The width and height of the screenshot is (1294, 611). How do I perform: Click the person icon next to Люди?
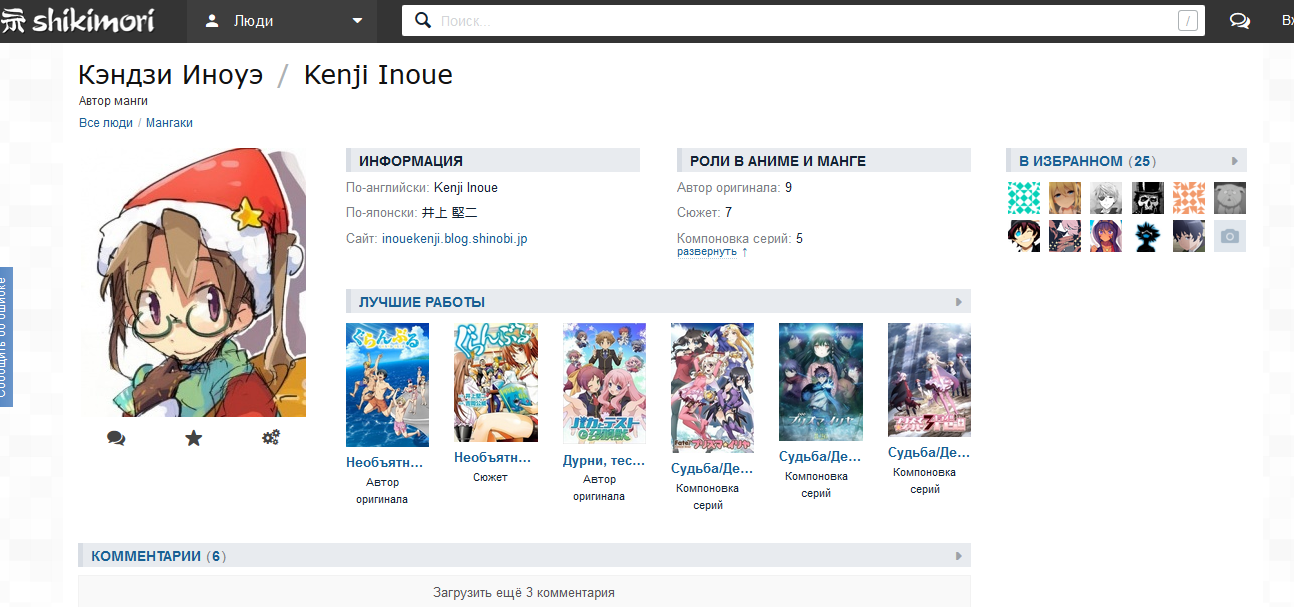[x=211, y=20]
